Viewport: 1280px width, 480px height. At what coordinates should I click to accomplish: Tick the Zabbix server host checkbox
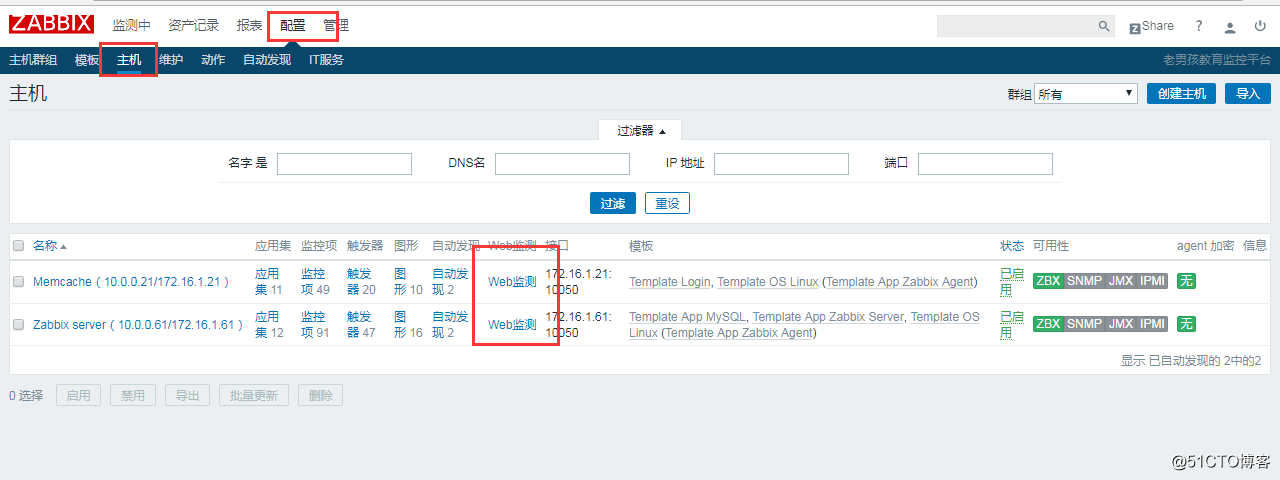click(18, 325)
